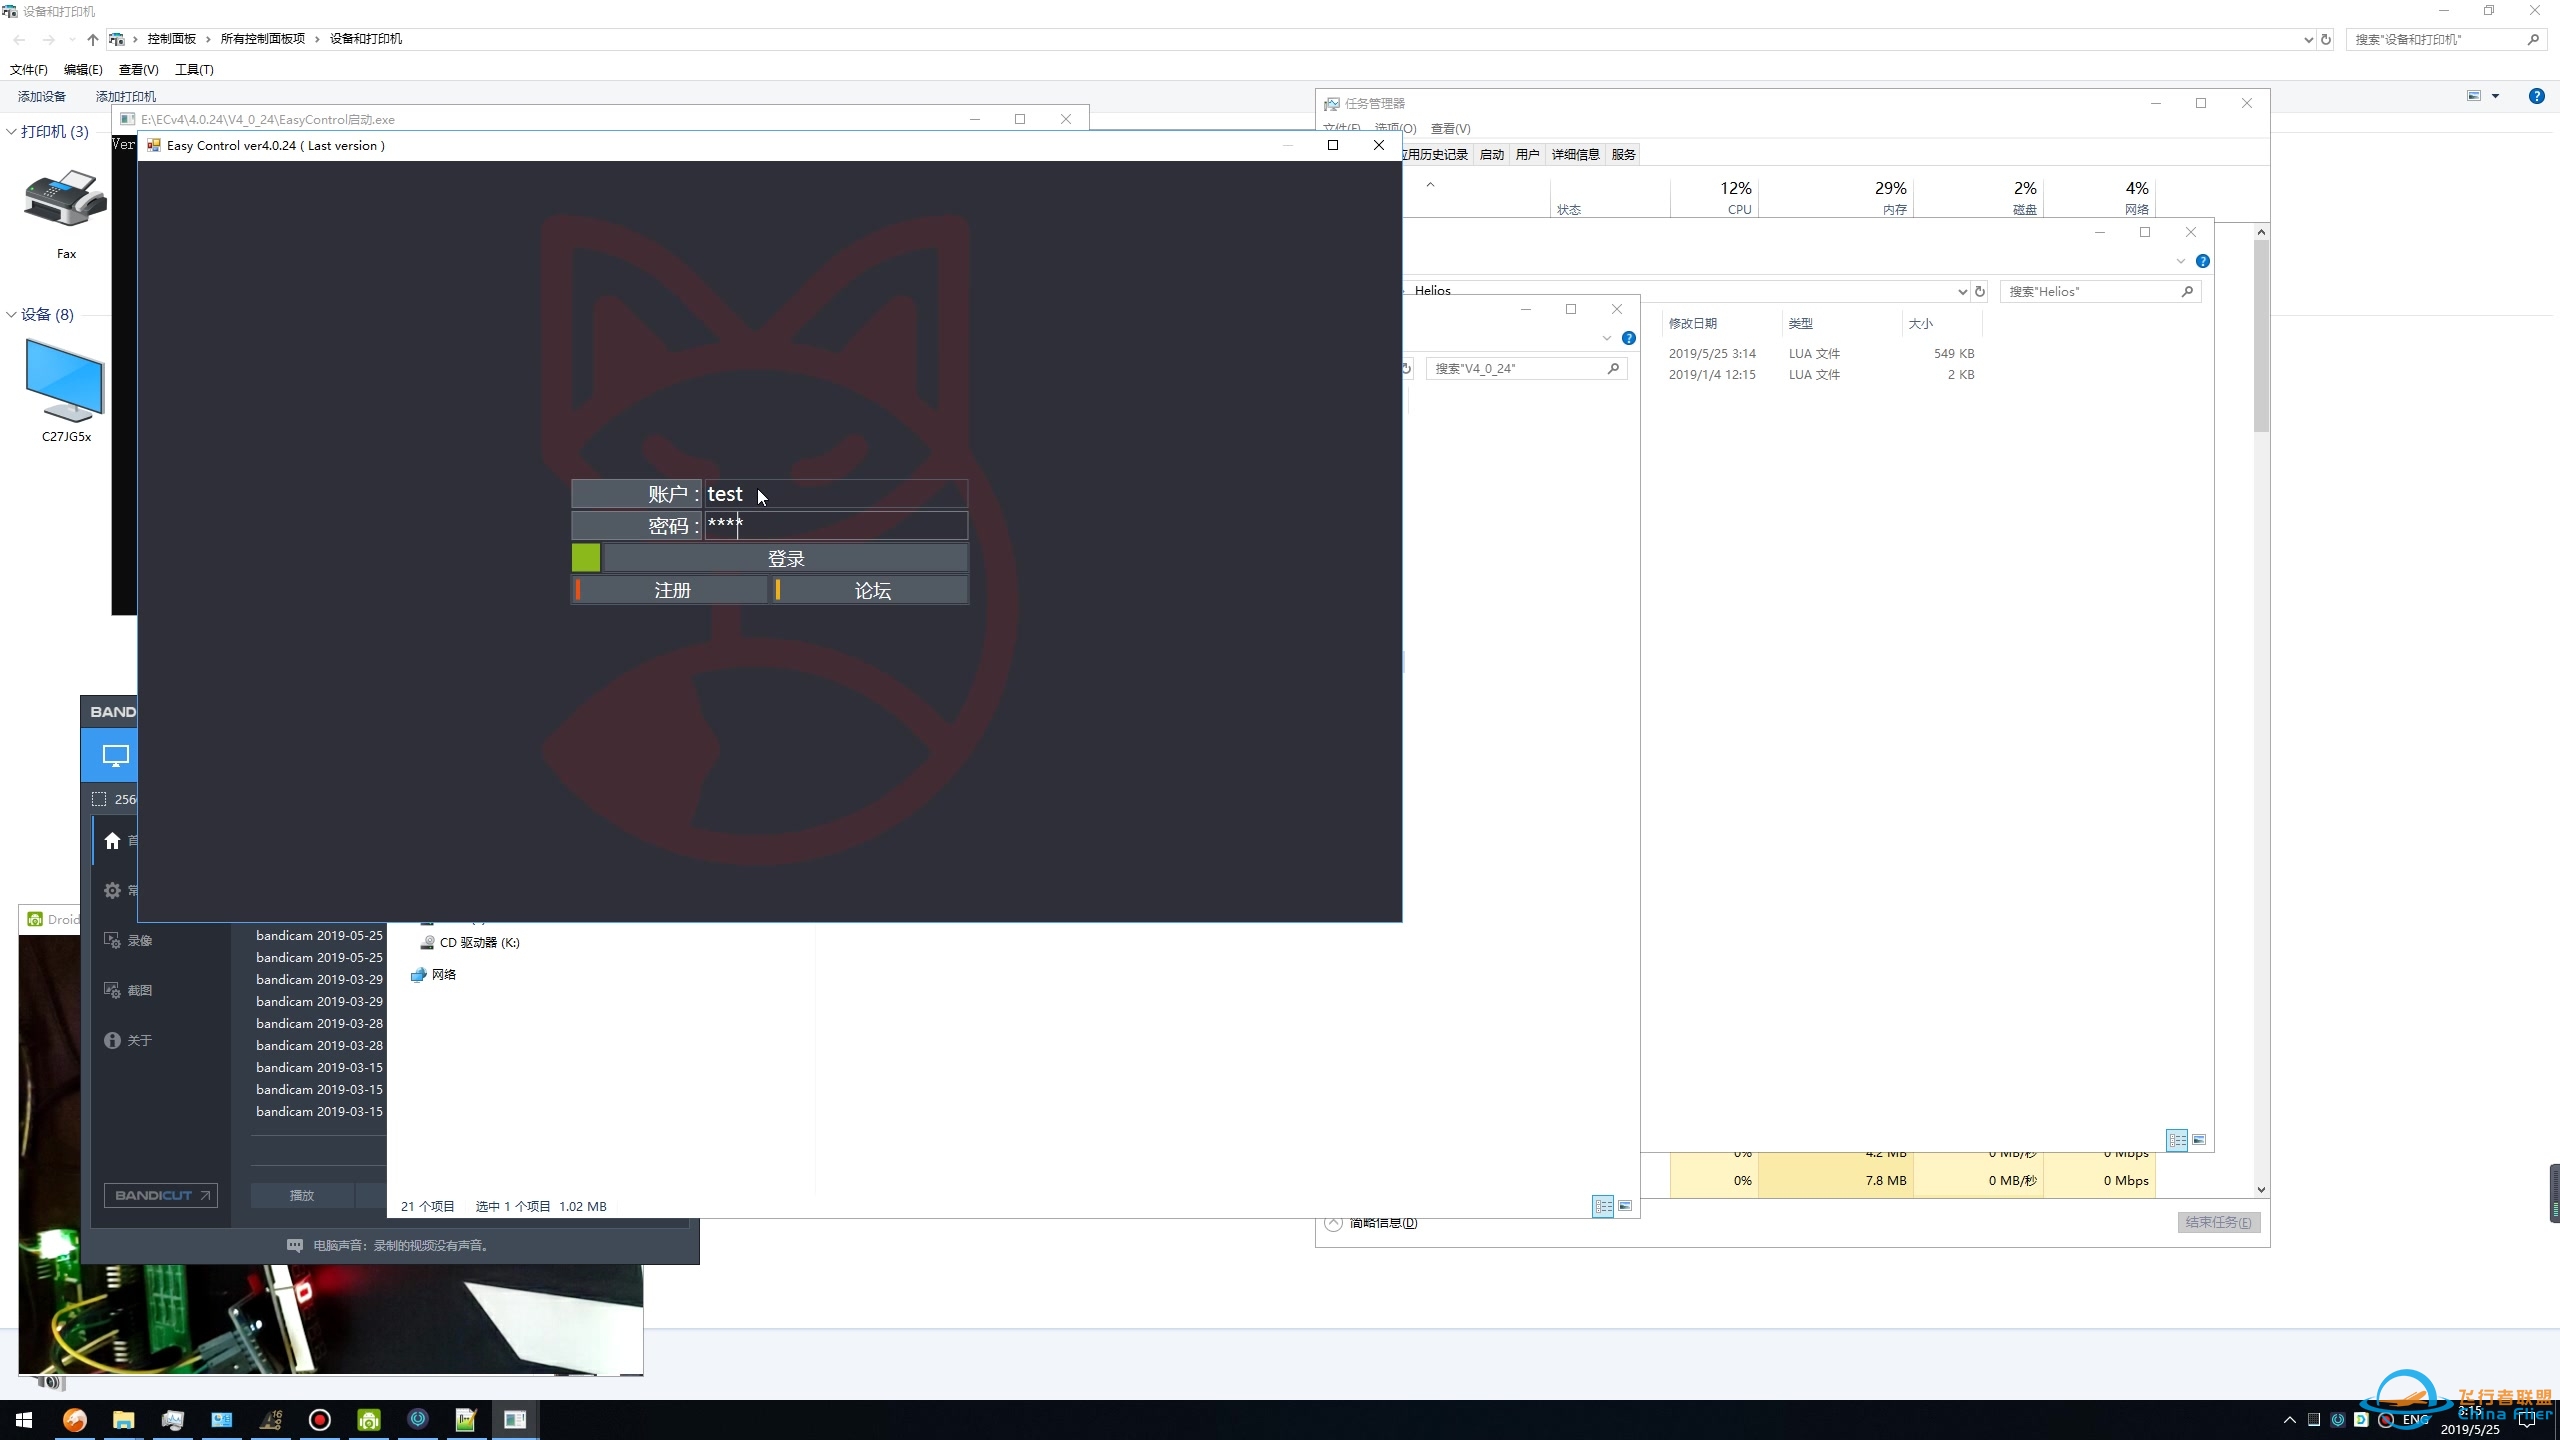
Task: Open the 编辑(E) menu
Action: coord(83,69)
